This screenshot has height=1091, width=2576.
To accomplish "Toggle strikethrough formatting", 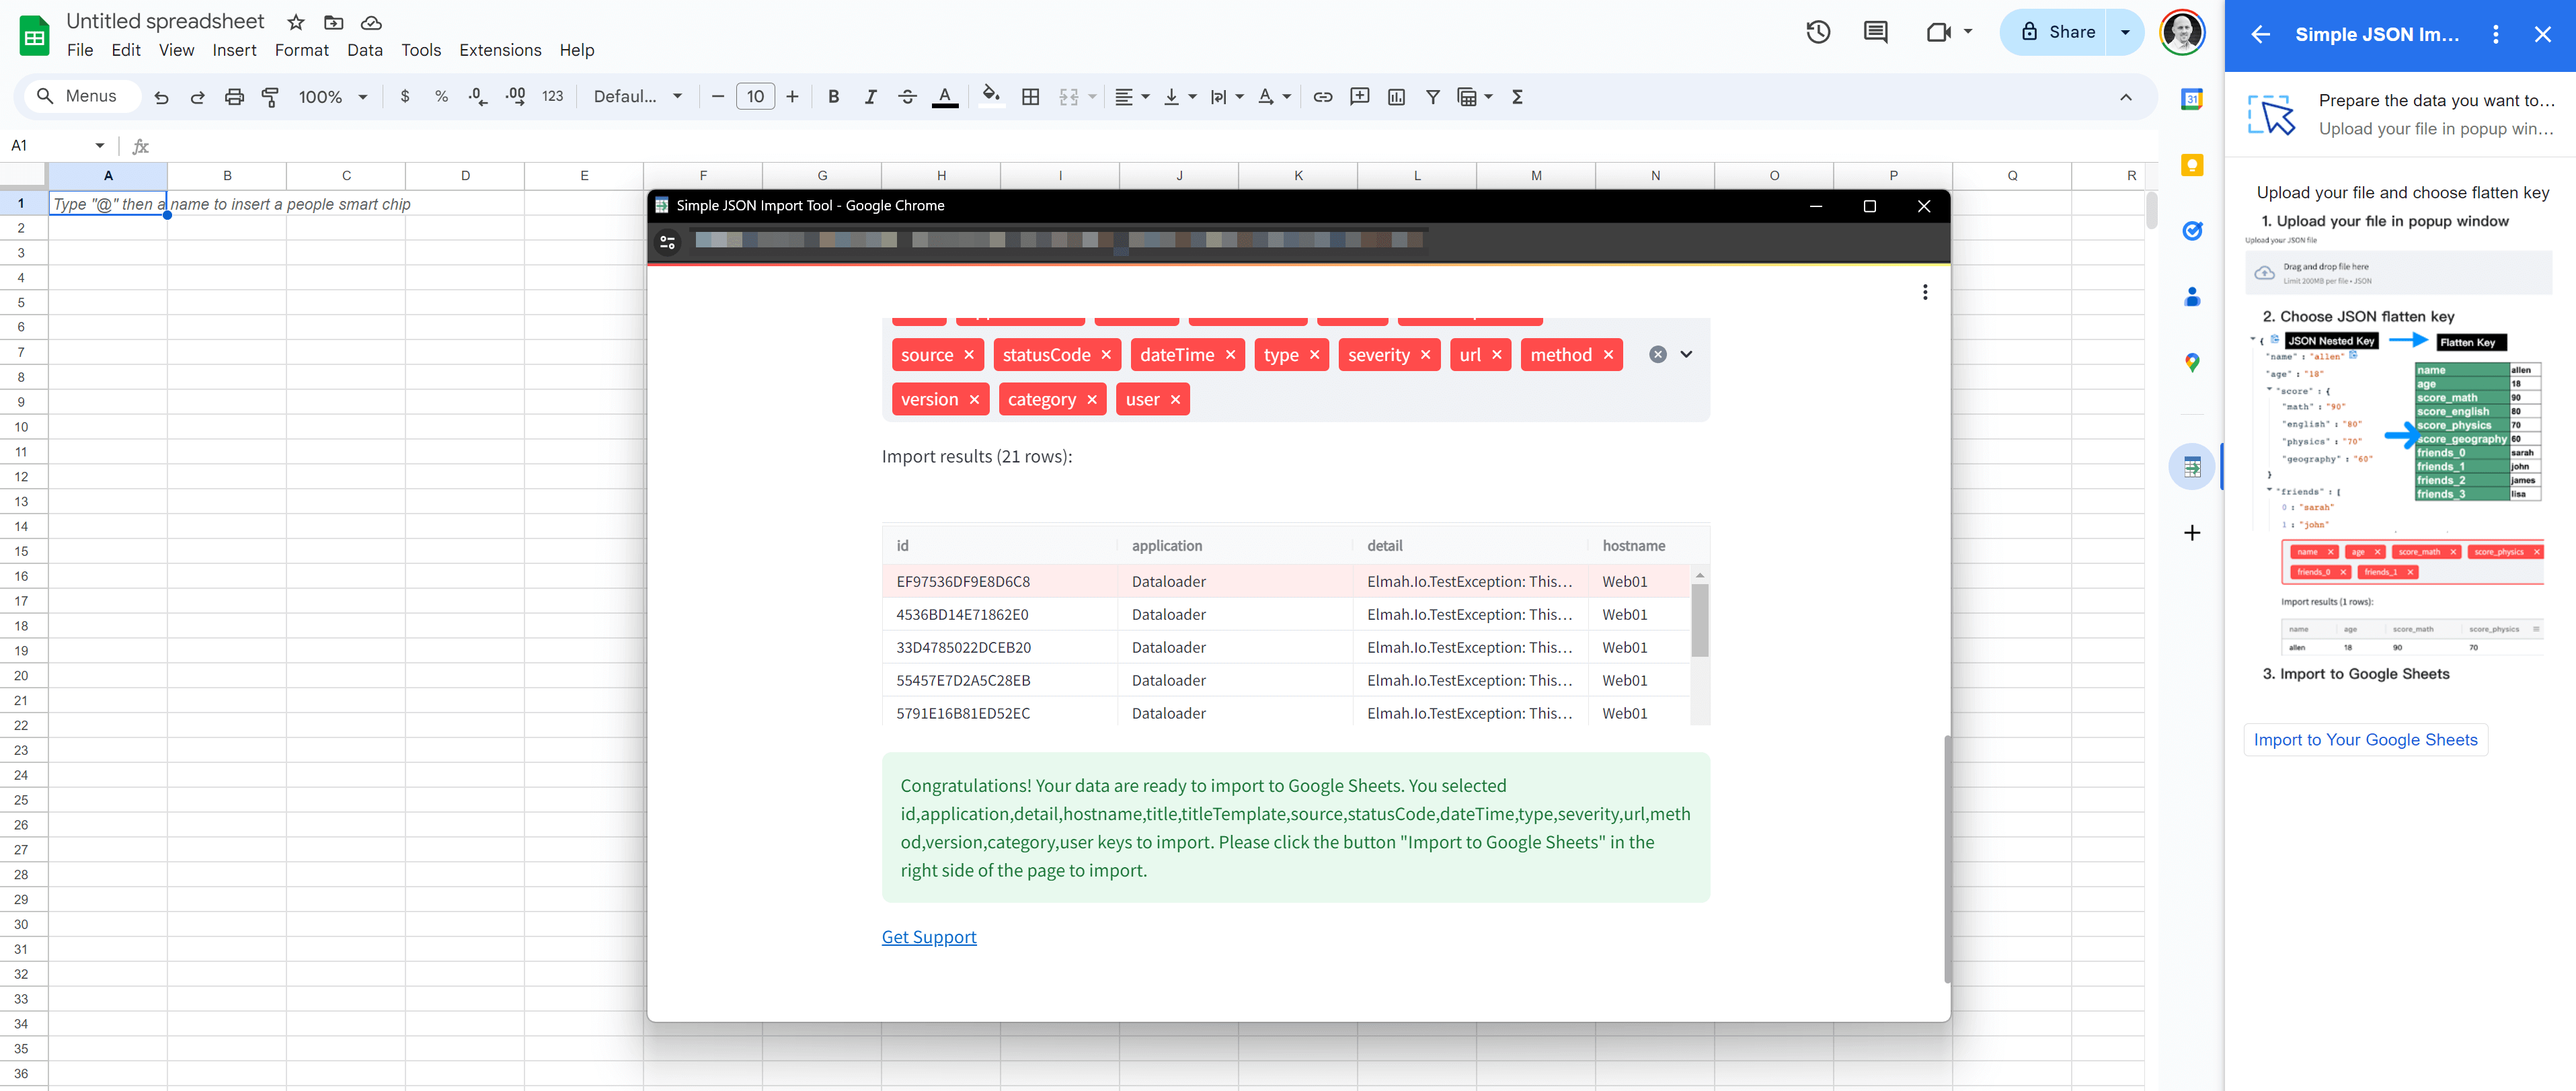I will click(908, 96).
